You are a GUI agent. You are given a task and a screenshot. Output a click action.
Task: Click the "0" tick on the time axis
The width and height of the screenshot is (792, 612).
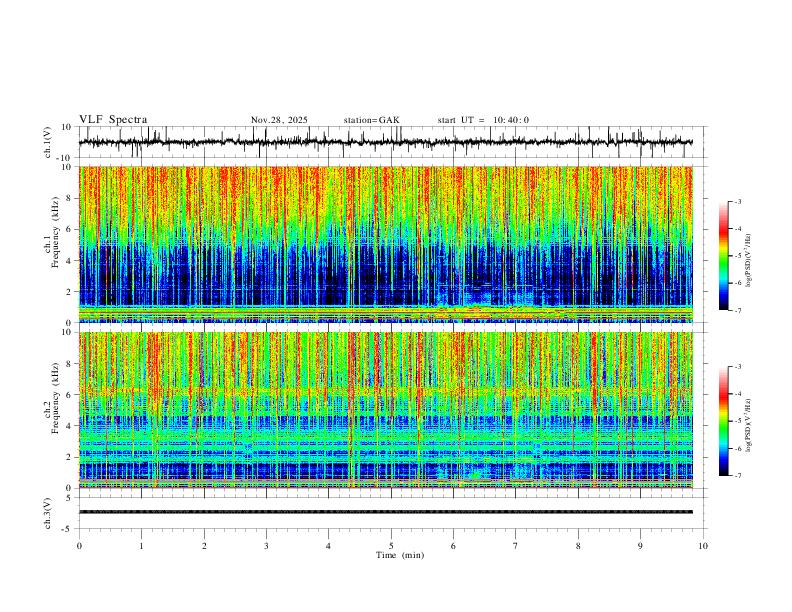tap(79, 546)
